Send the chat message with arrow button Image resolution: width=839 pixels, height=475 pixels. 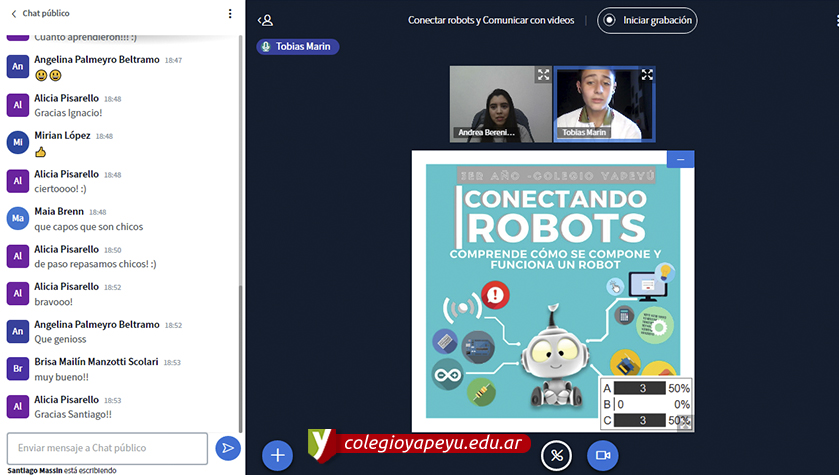click(x=228, y=448)
